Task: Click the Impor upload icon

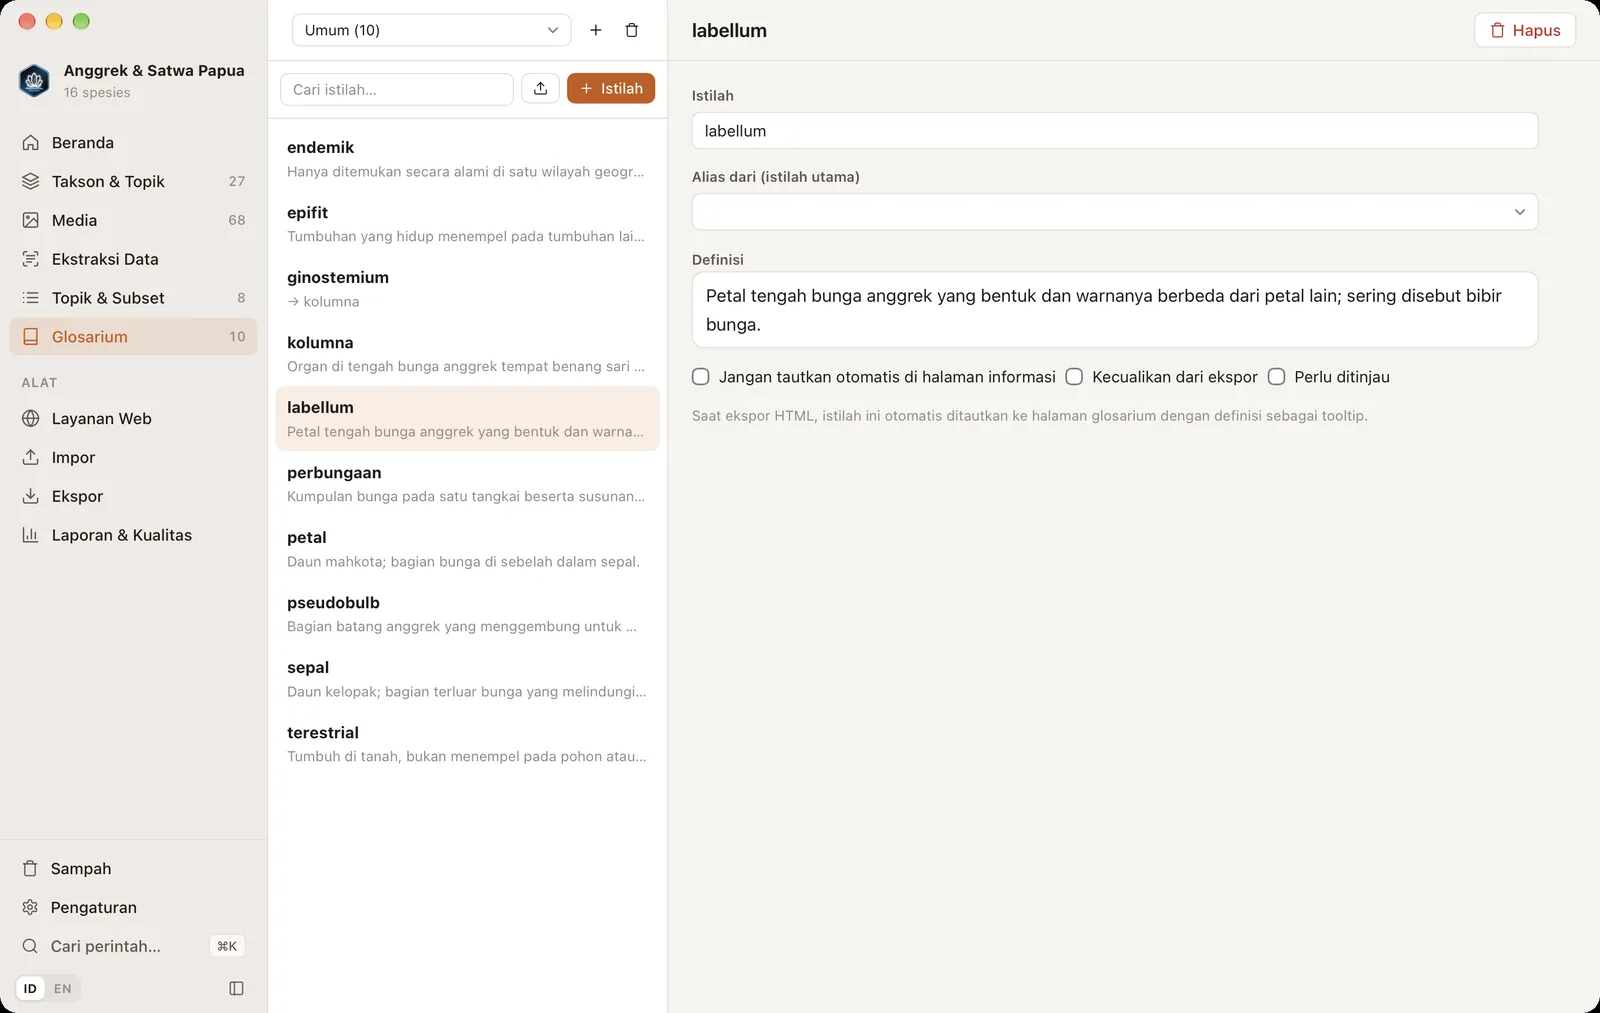Action: (31, 457)
